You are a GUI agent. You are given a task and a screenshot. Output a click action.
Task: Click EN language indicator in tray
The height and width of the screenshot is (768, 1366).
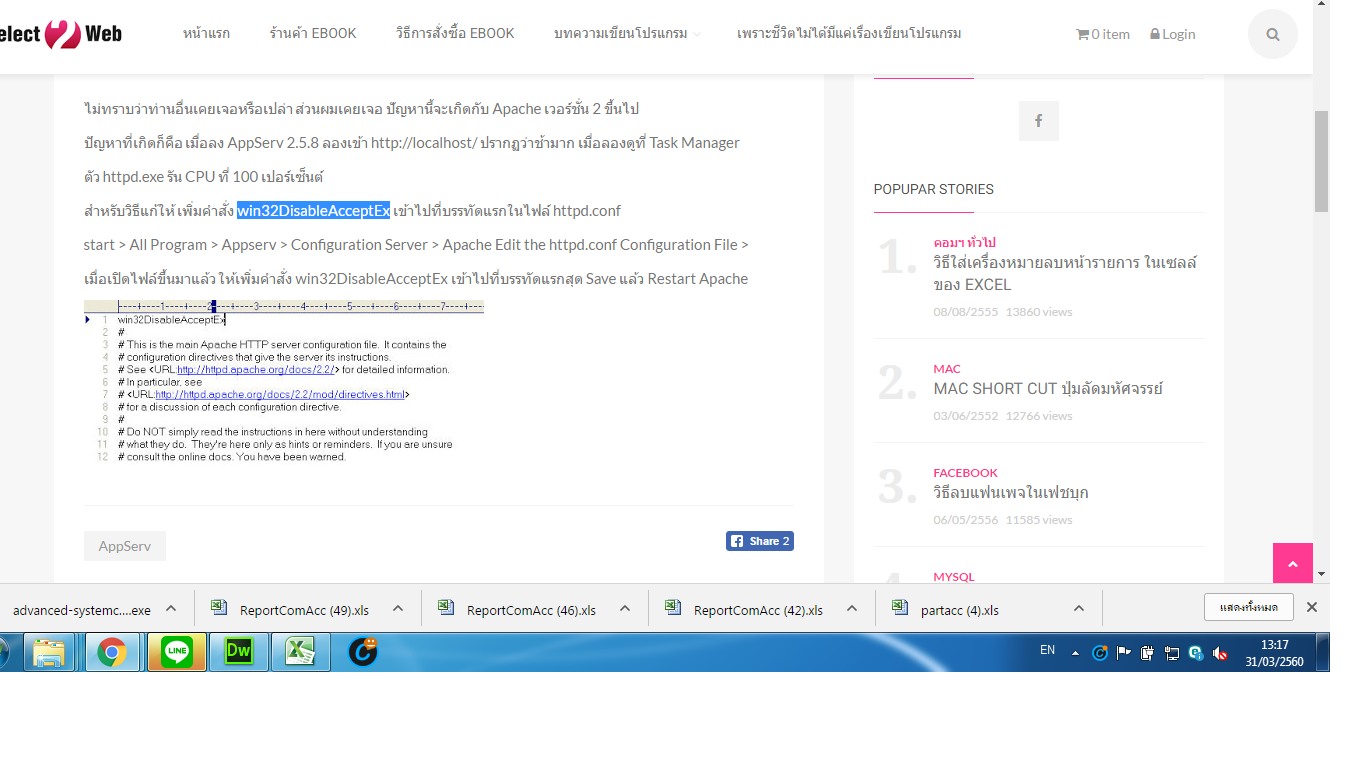coord(1047,650)
